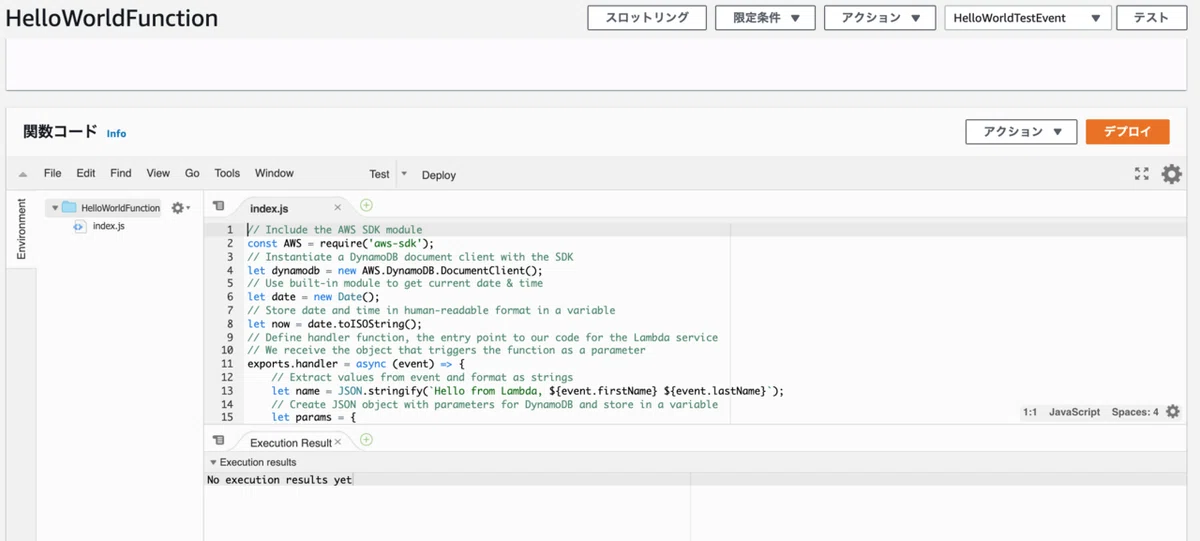
Task: Collapse the Execution results section
Action: pyautogui.click(x=212, y=462)
